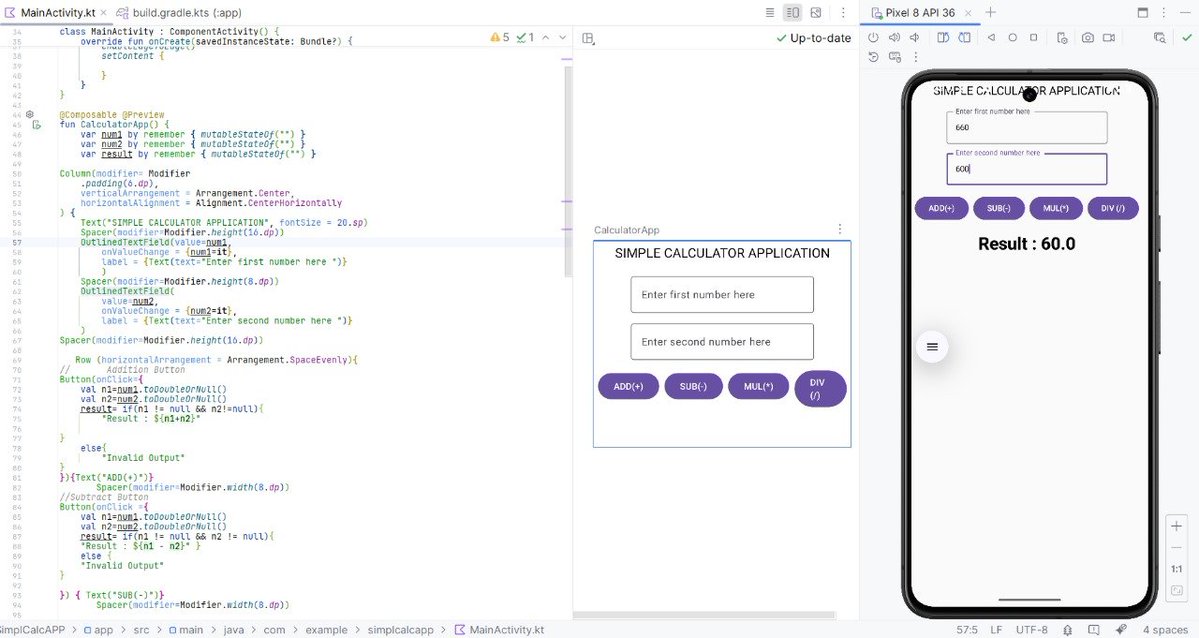The width and height of the screenshot is (1199, 638).
Task: Click the editor vertical scrollbar
Action: pos(568,172)
